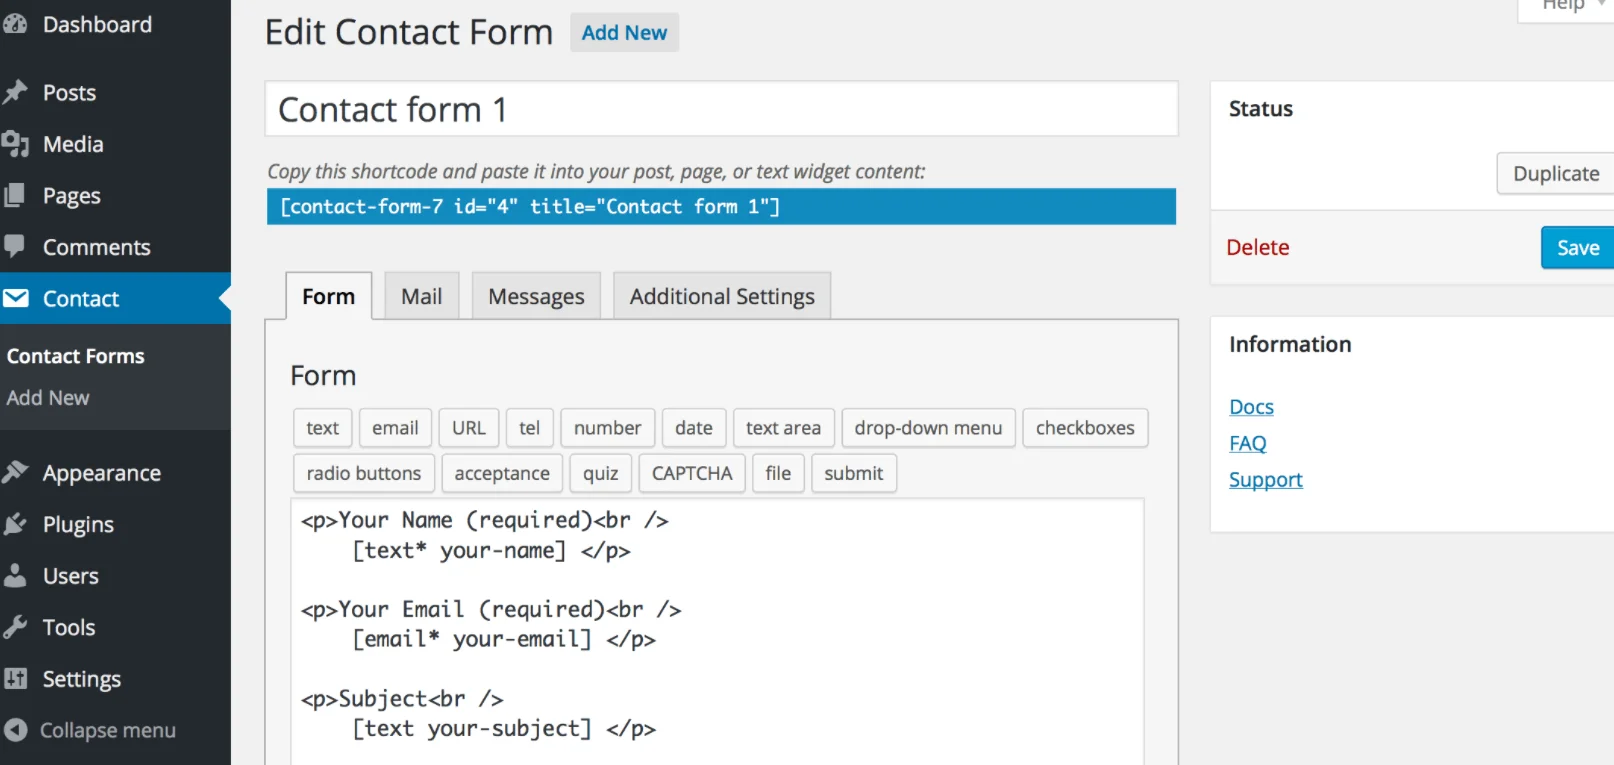The width and height of the screenshot is (1614, 765).
Task: Click the Media icon in sidebar
Action: coord(15,144)
